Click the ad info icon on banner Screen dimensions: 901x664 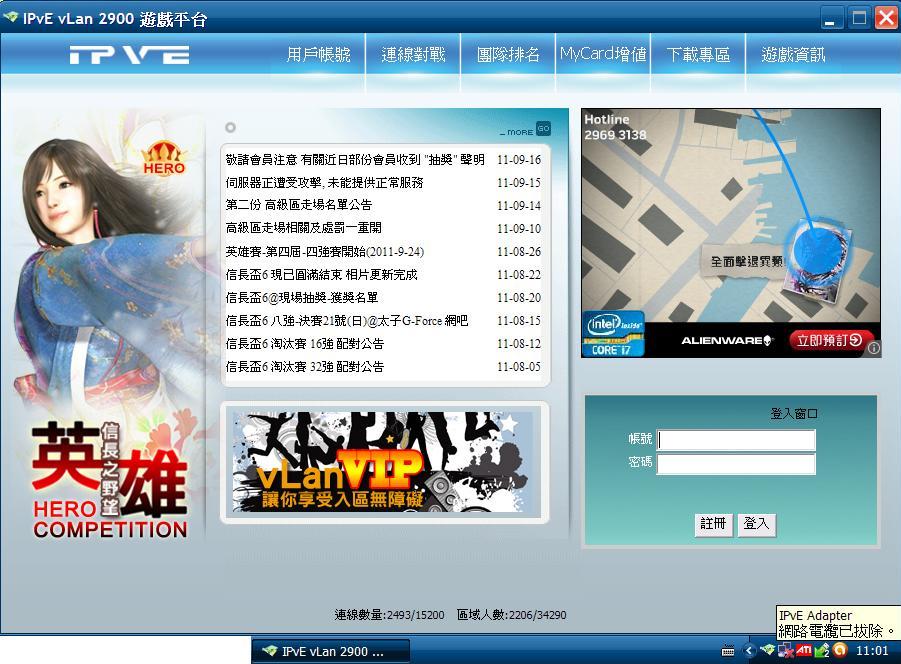coord(873,348)
